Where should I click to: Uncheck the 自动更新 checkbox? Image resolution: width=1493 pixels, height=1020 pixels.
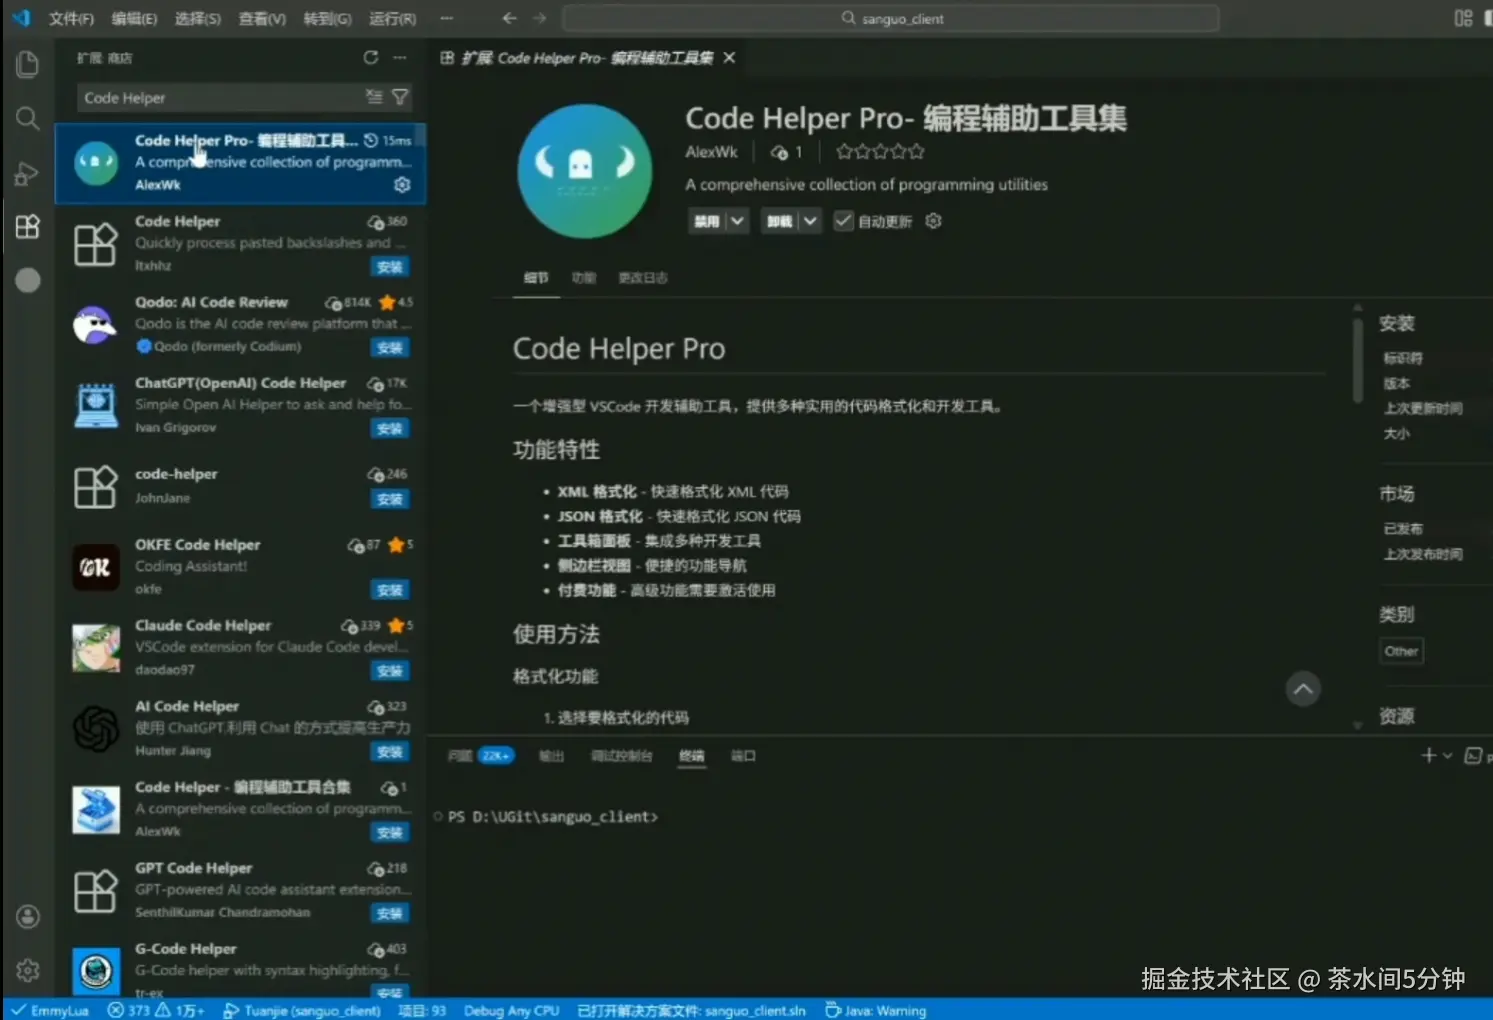[843, 220]
